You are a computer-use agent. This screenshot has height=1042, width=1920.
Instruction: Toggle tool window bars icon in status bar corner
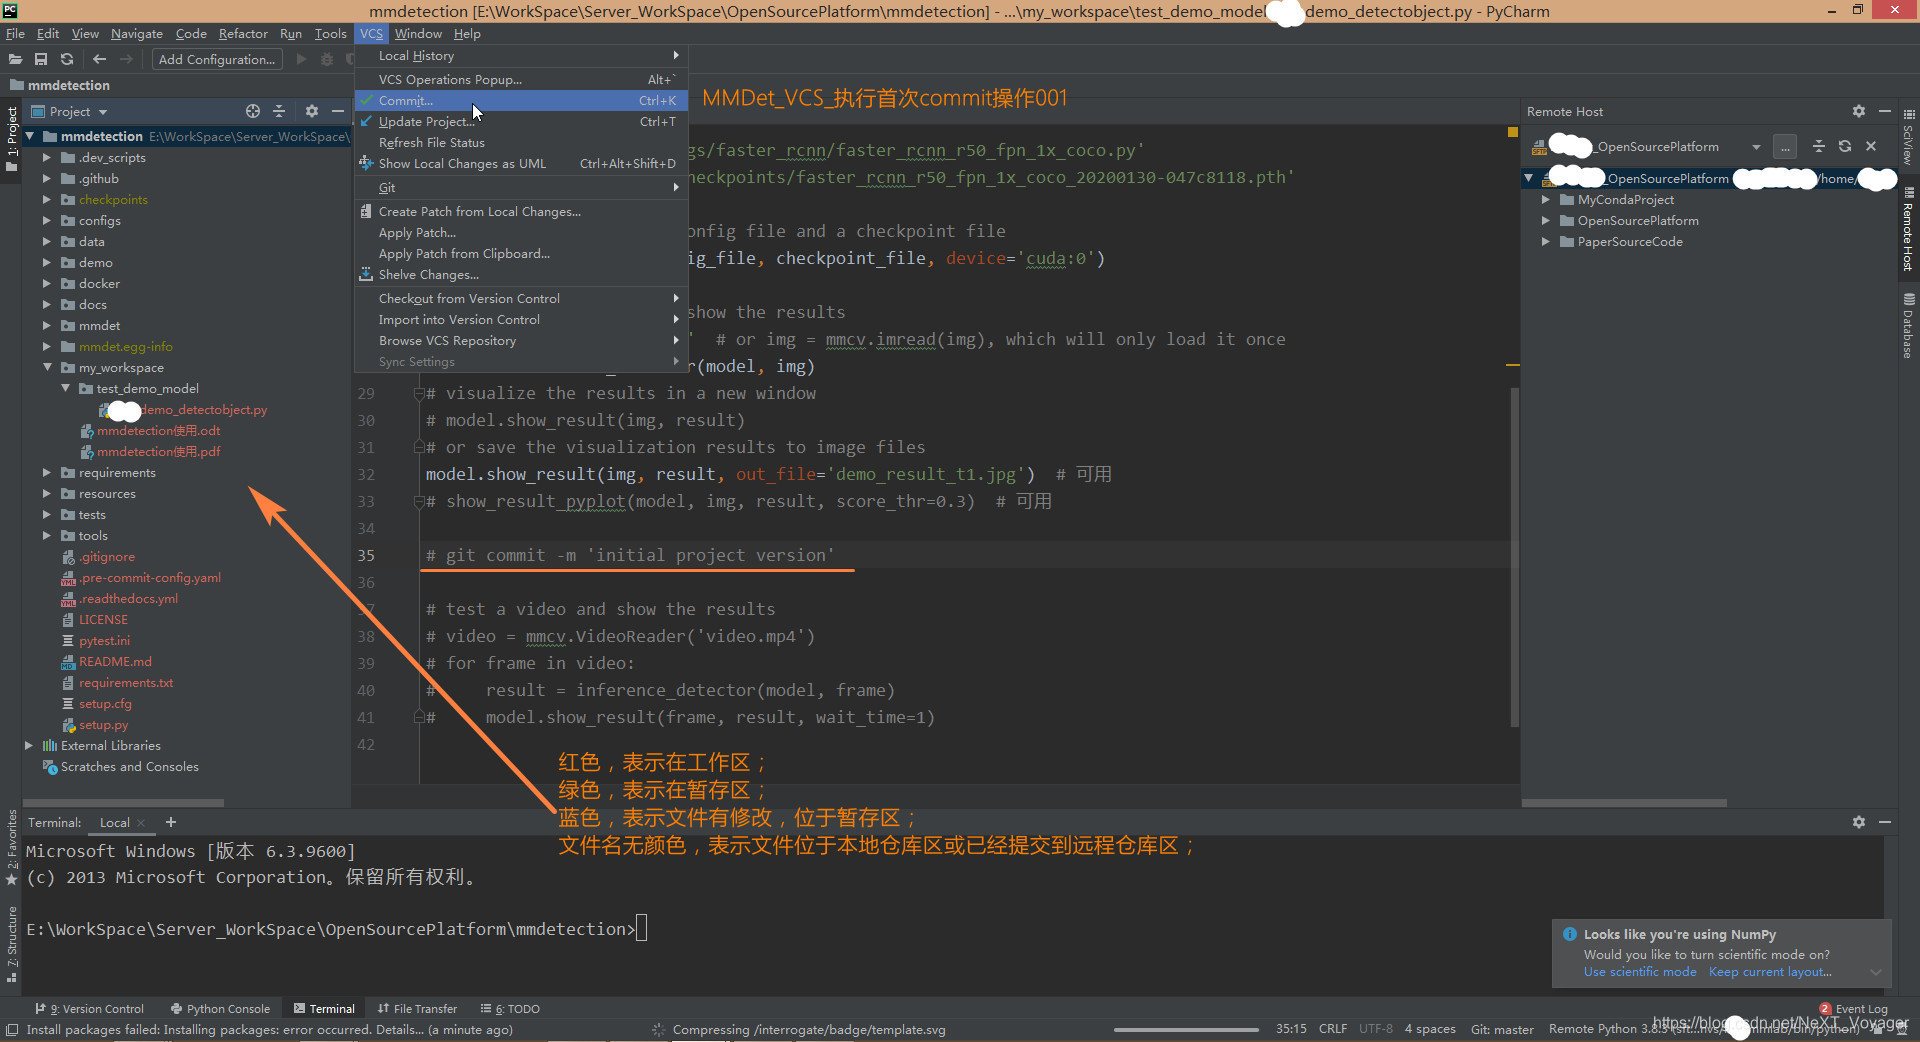tap(12, 1030)
